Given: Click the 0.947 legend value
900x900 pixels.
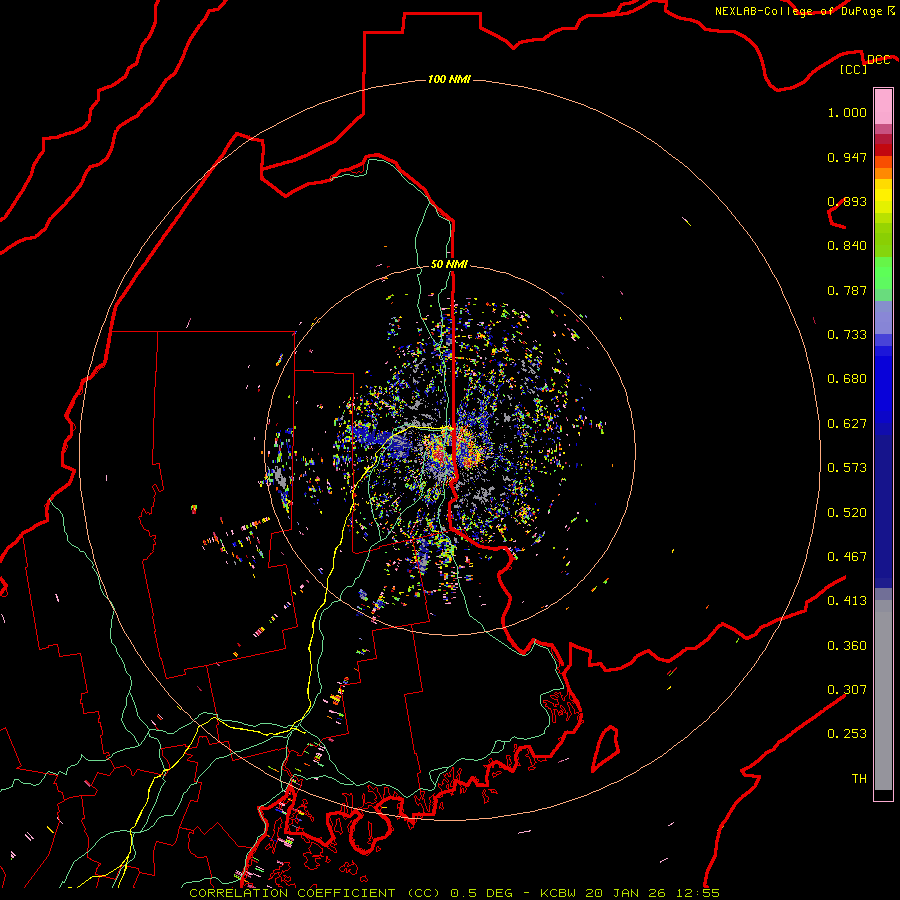Looking at the screenshot, I should point(847,157).
